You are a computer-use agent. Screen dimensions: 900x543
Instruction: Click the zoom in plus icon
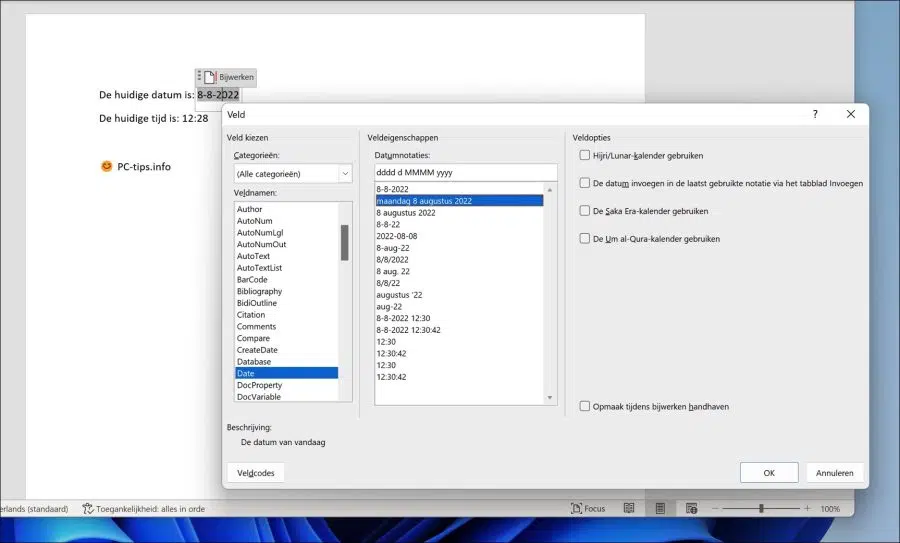pyautogui.click(x=807, y=509)
